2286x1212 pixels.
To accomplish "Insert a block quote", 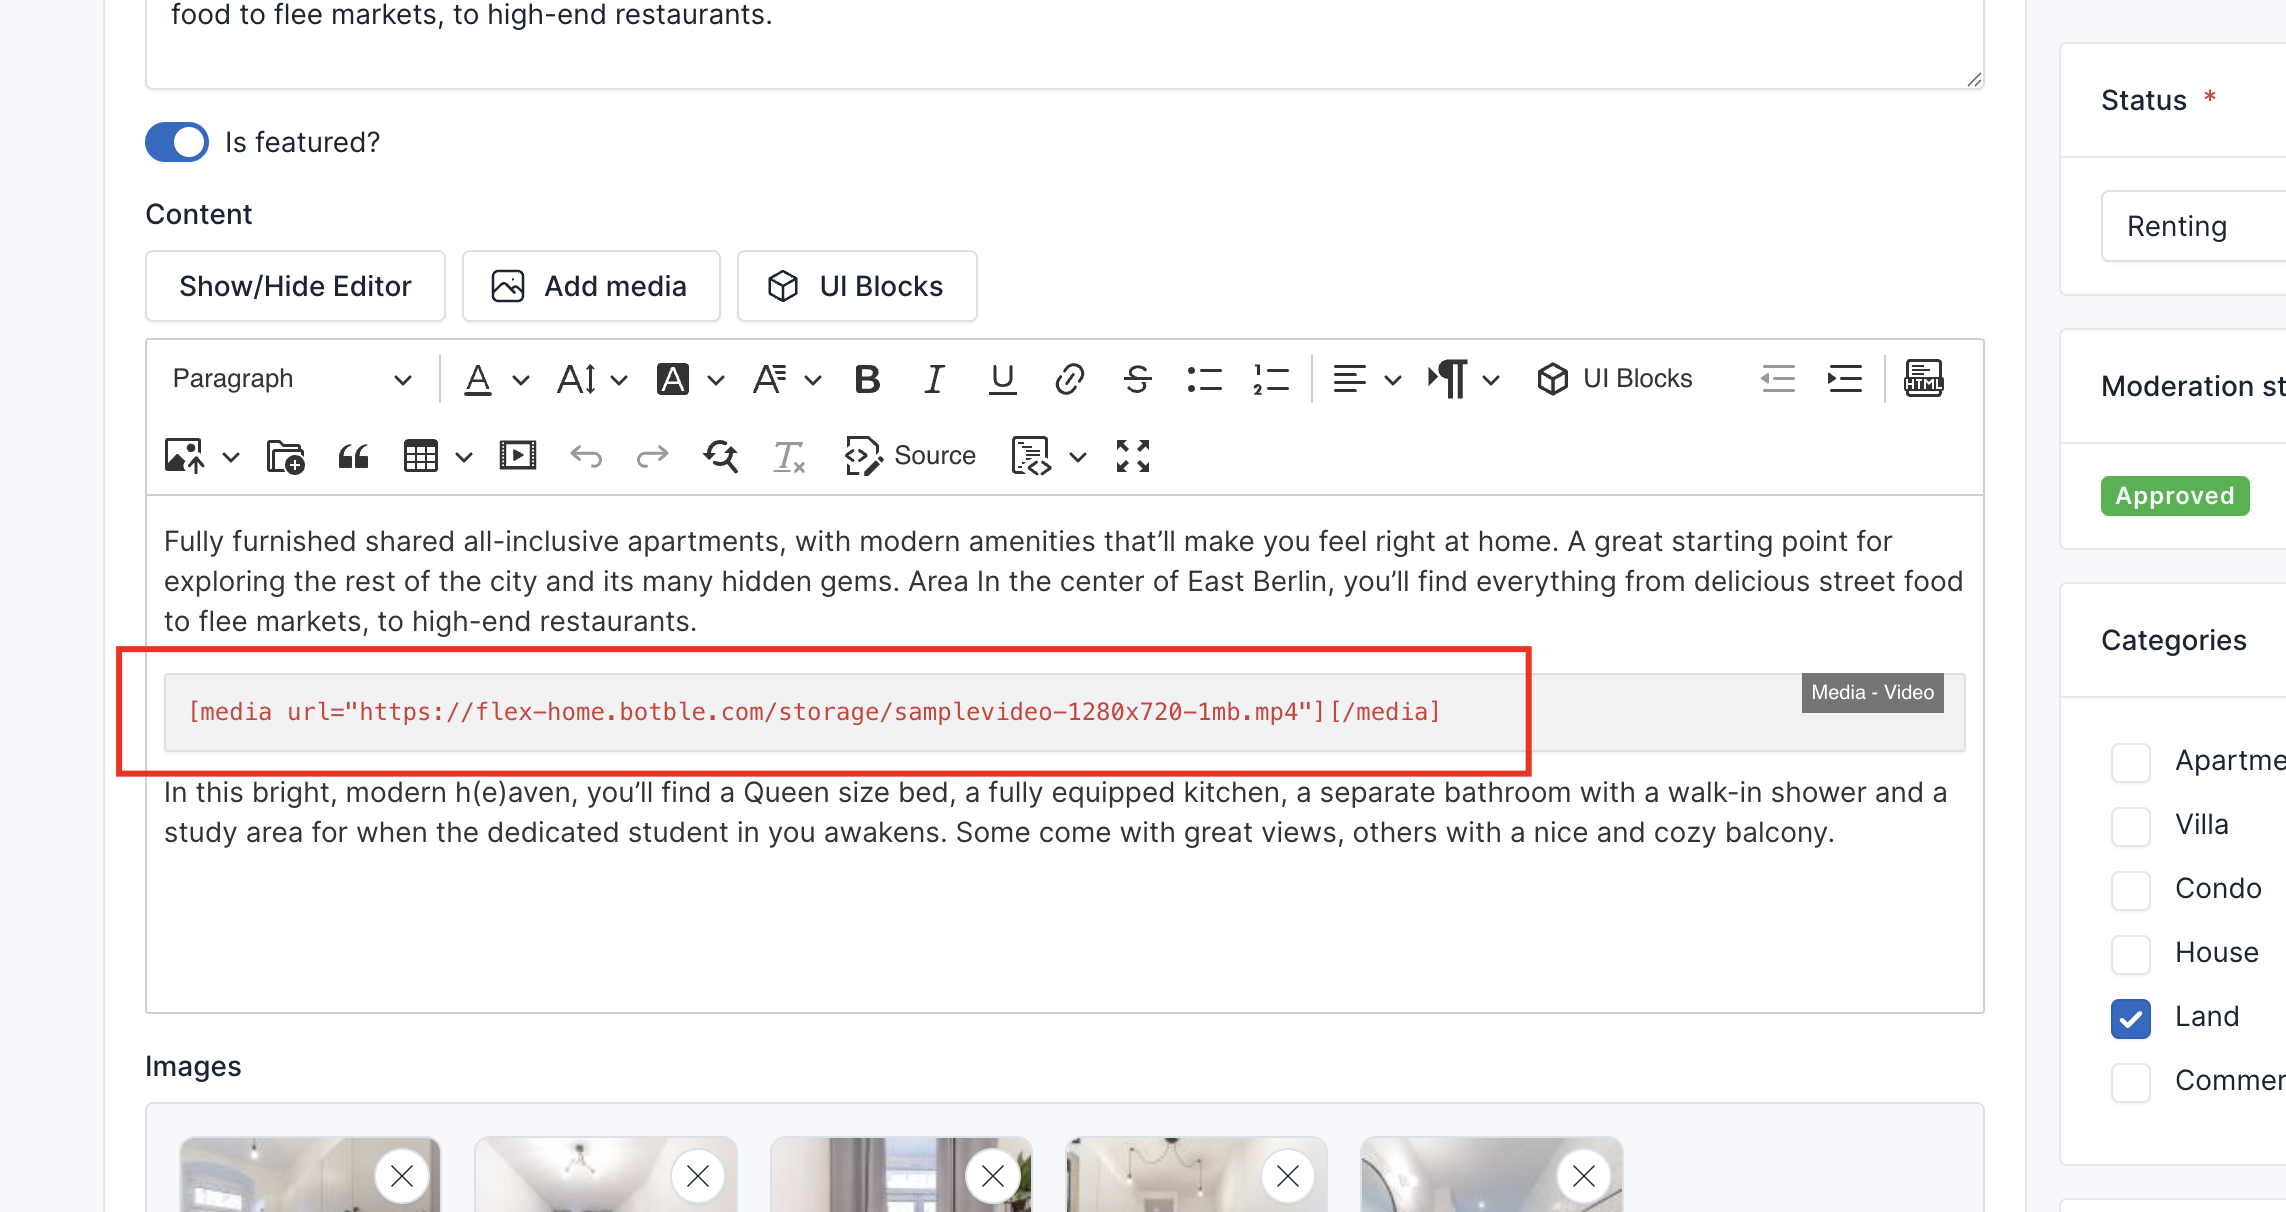I will point(353,457).
